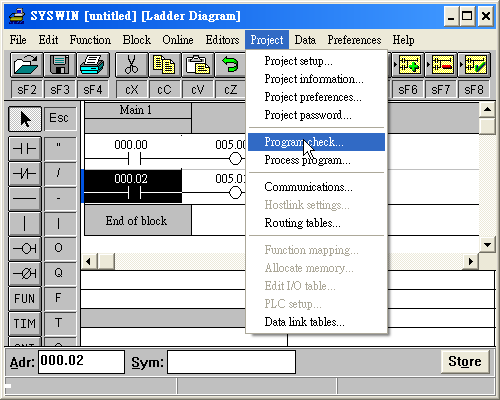Open the Data menu
The image size is (500, 400).
305,40
